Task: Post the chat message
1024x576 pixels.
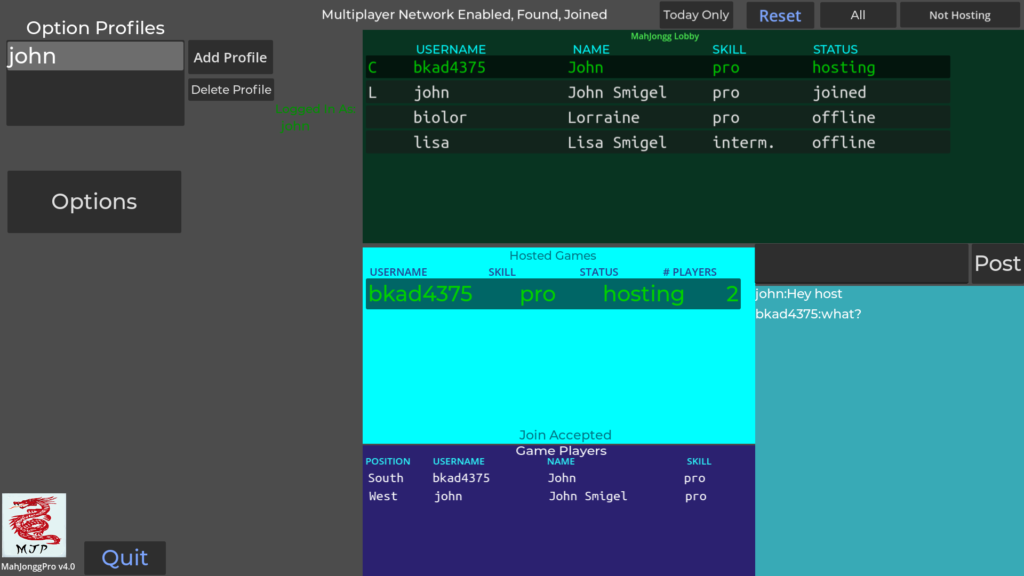Action: pyautogui.click(x=997, y=264)
